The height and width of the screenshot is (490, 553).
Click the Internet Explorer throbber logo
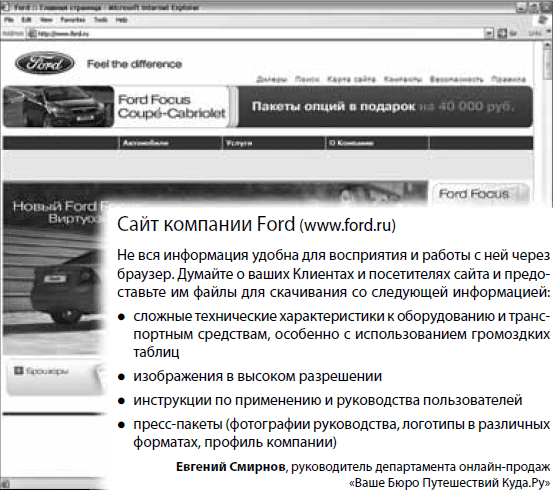tap(543, 20)
